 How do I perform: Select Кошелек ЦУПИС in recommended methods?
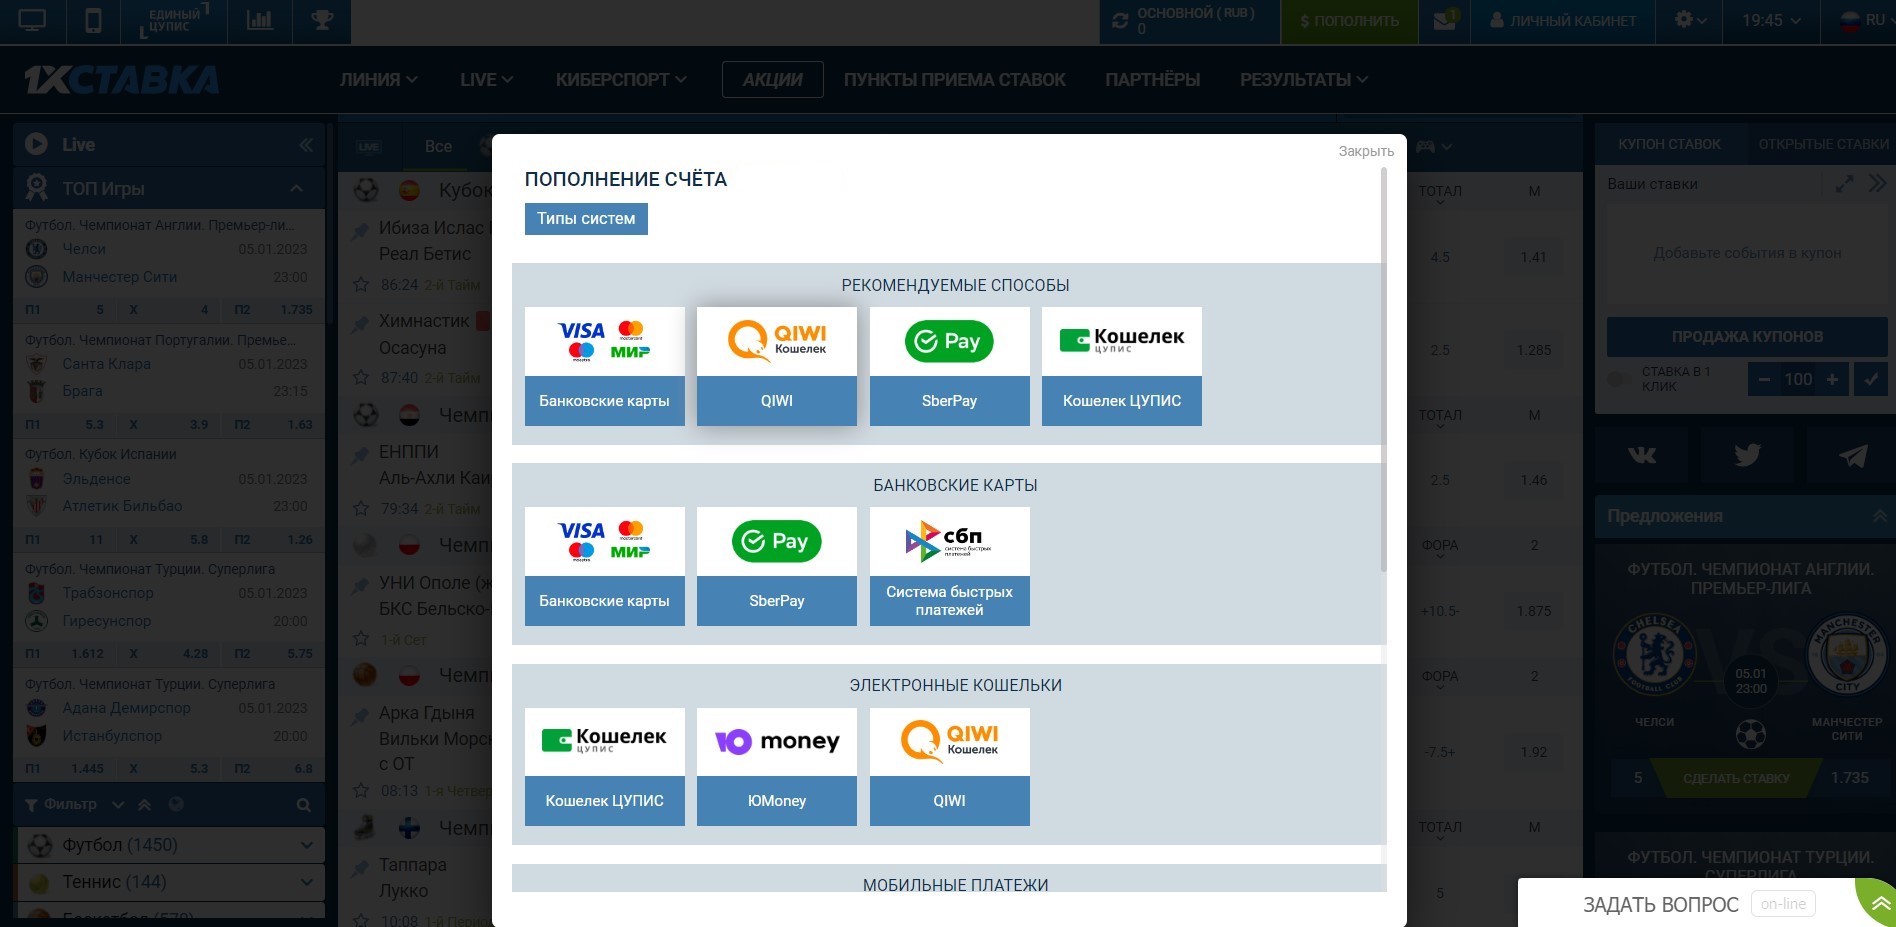pyautogui.click(x=1121, y=366)
